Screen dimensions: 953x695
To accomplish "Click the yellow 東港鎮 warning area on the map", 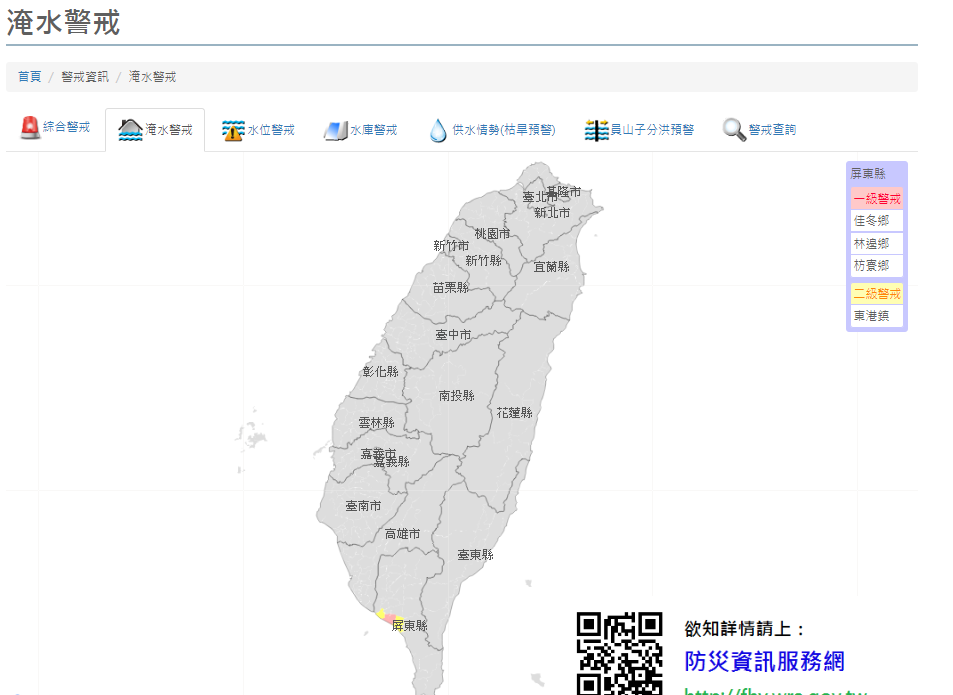I will click(x=381, y=614).
